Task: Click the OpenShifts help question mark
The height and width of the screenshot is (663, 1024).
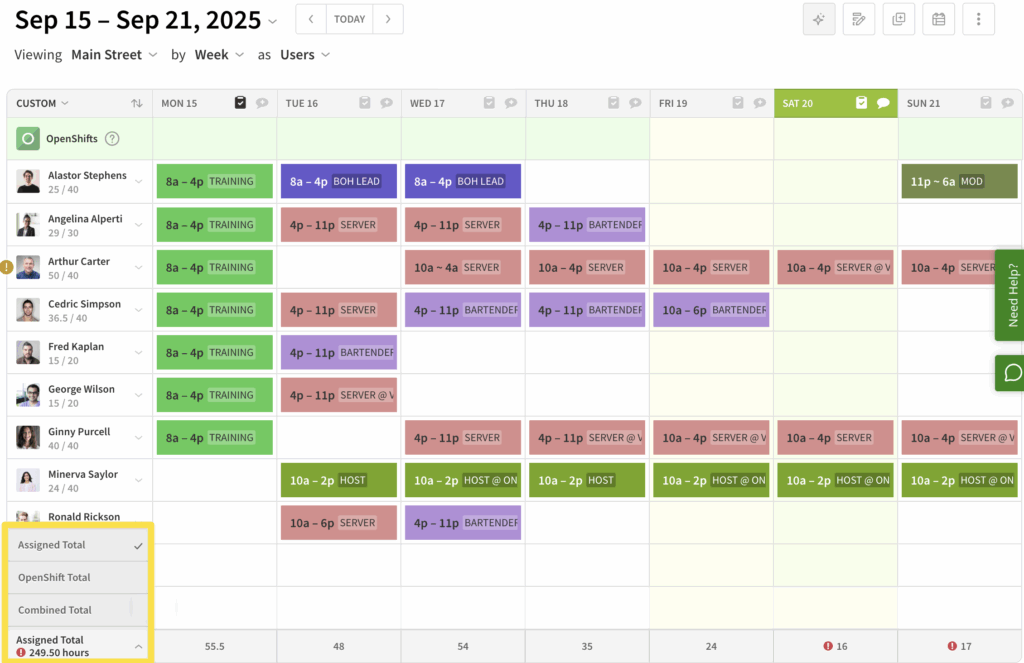Action: (112, 139)
